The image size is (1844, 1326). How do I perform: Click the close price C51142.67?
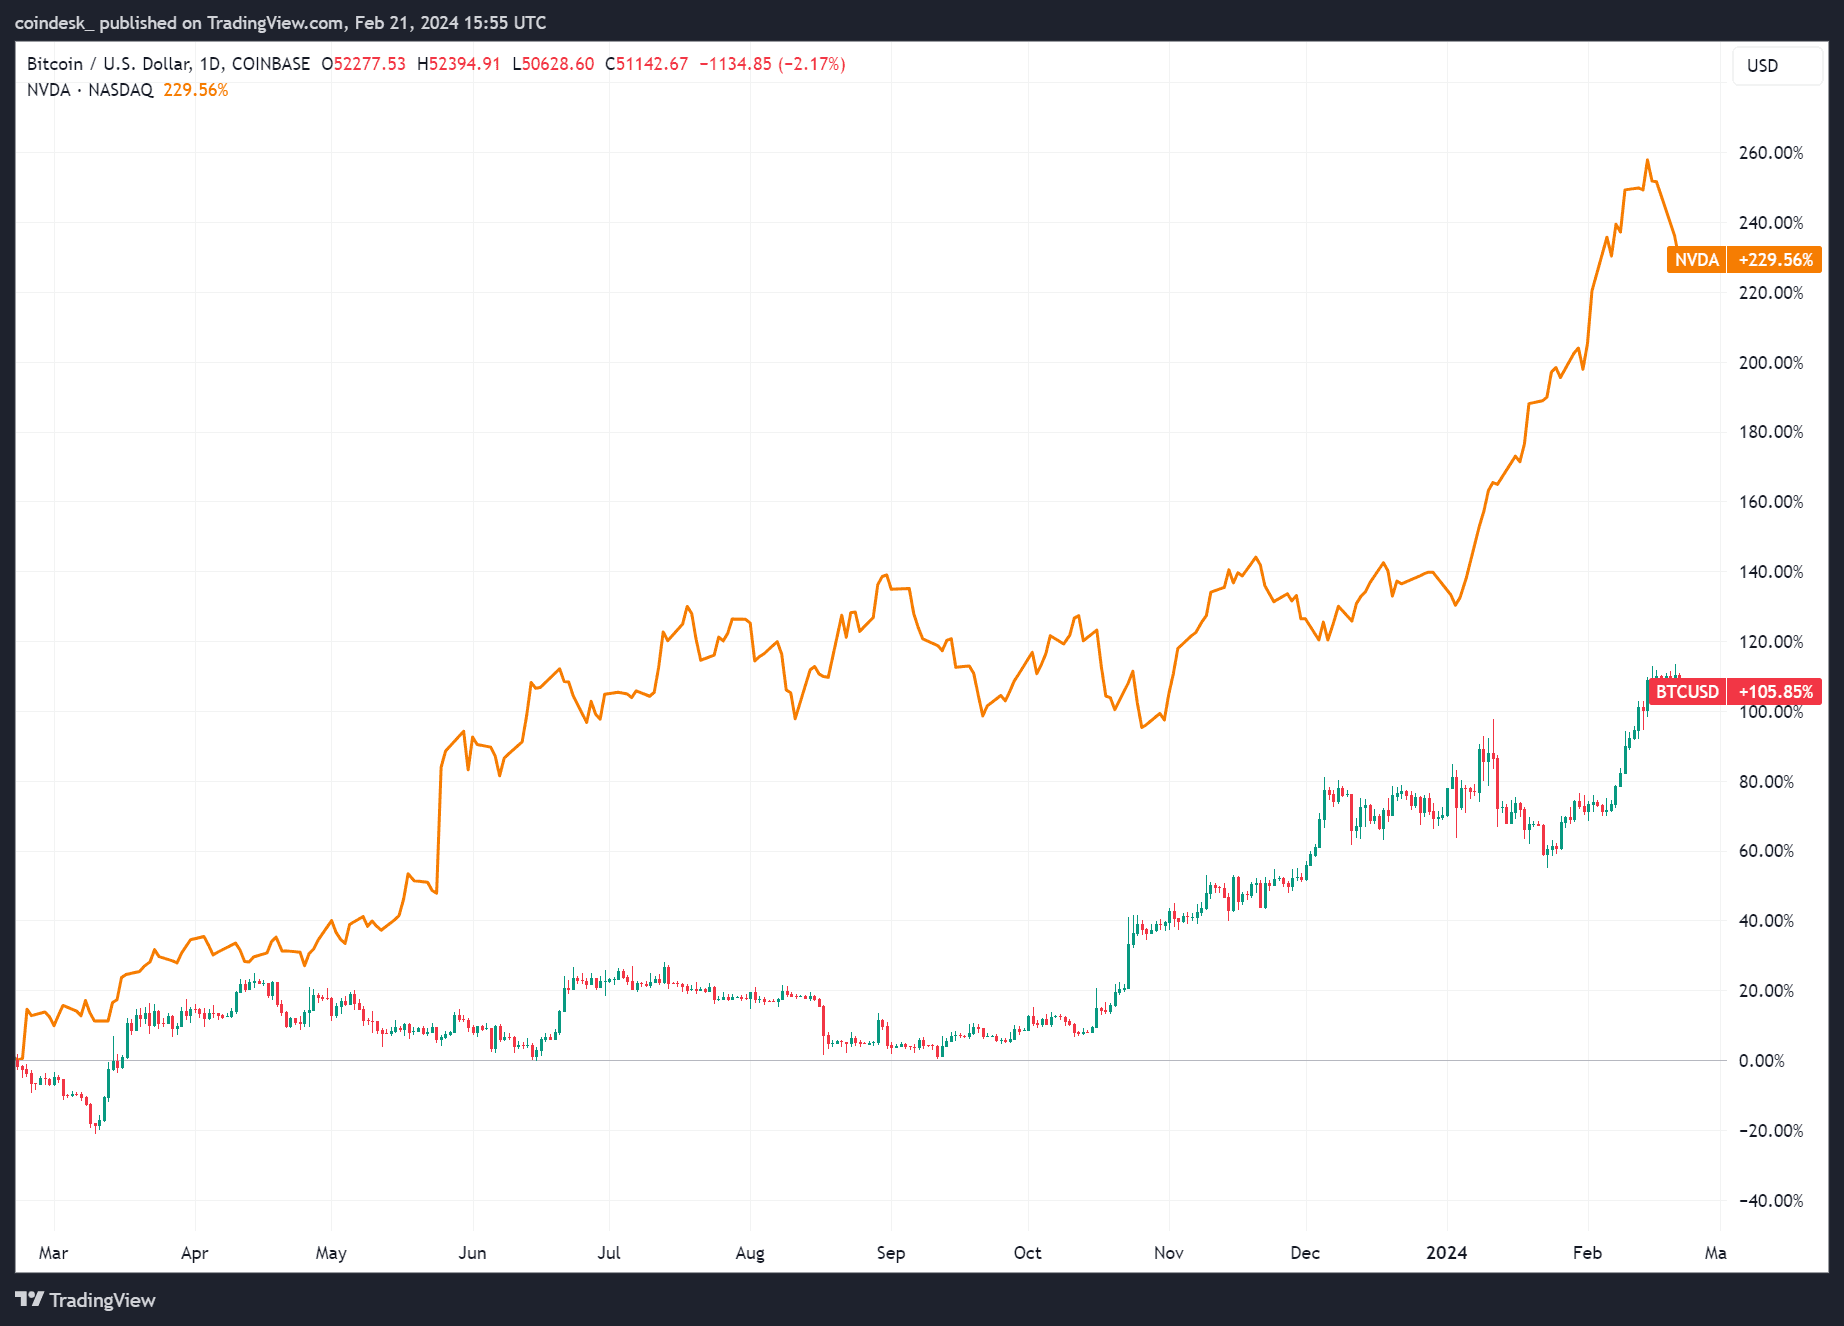(x=646, y=64)
